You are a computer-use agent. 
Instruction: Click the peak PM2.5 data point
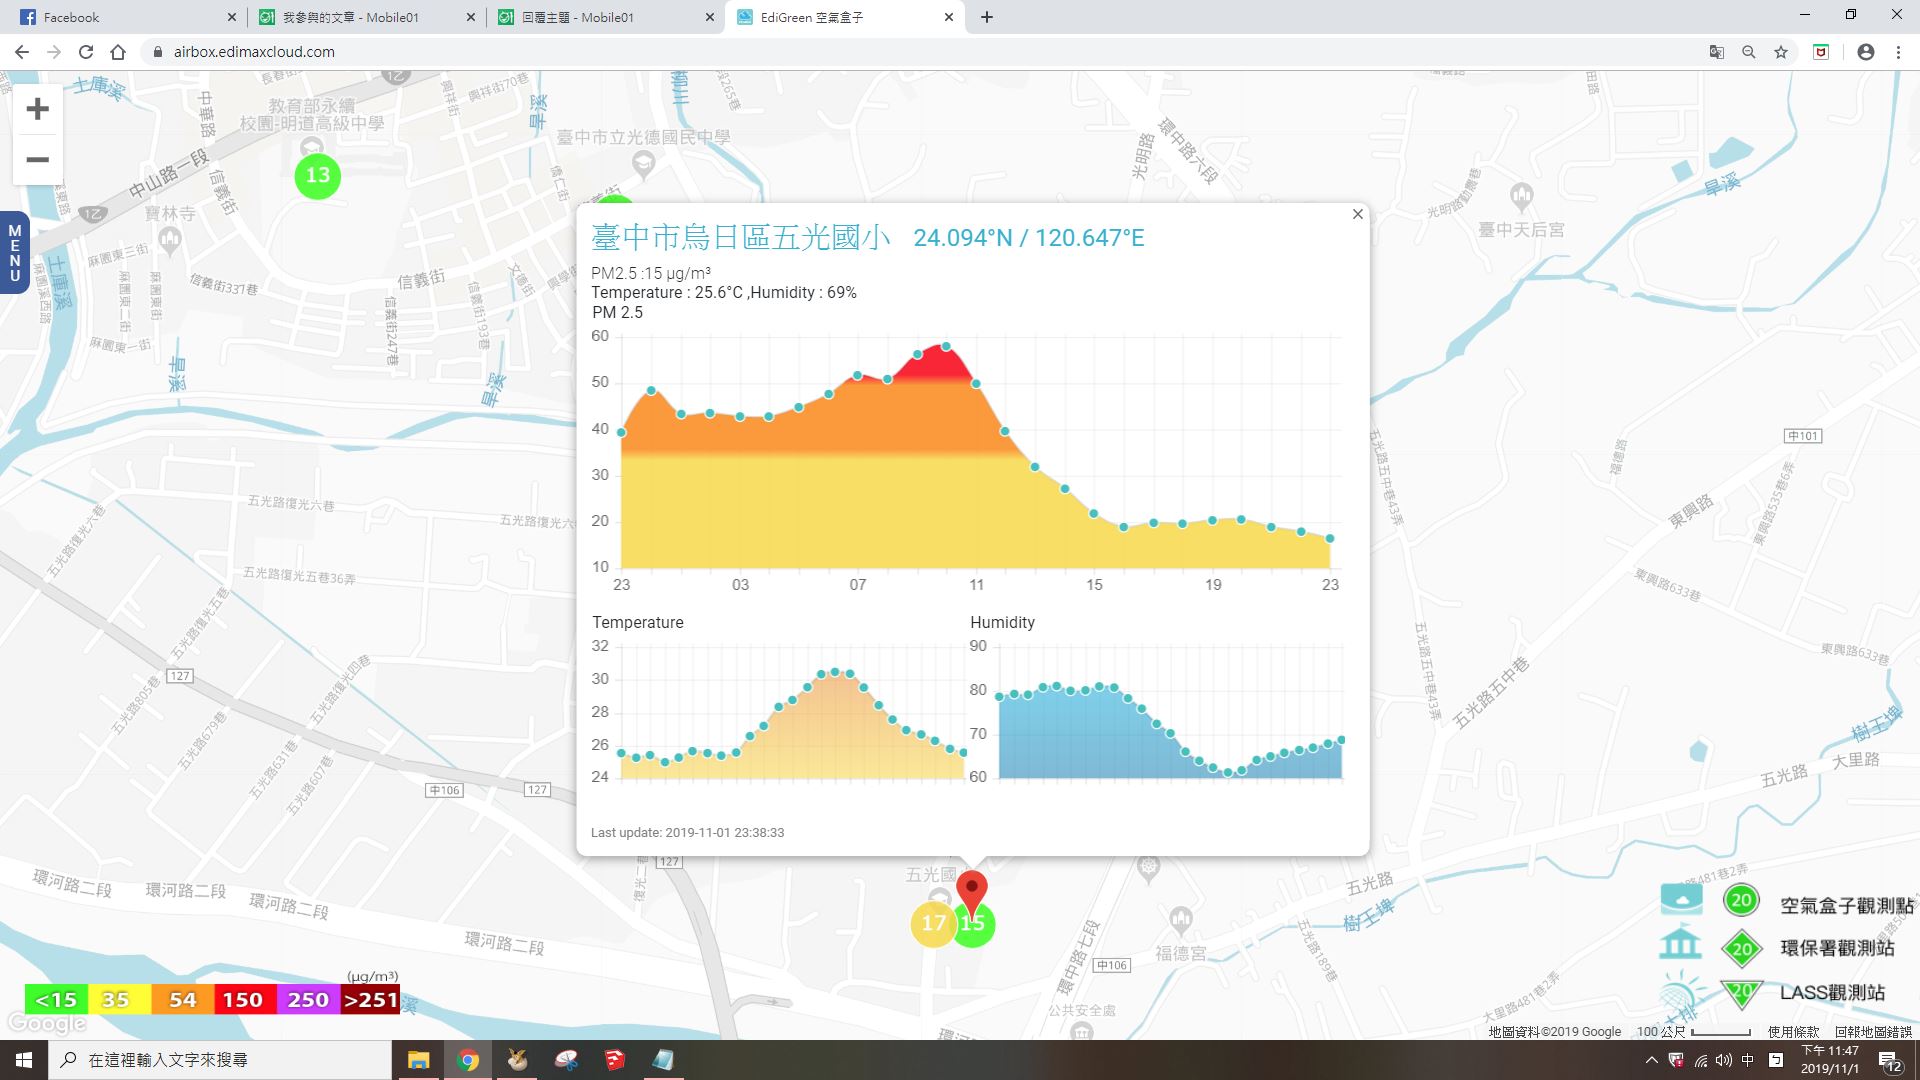tap(946, 347)
